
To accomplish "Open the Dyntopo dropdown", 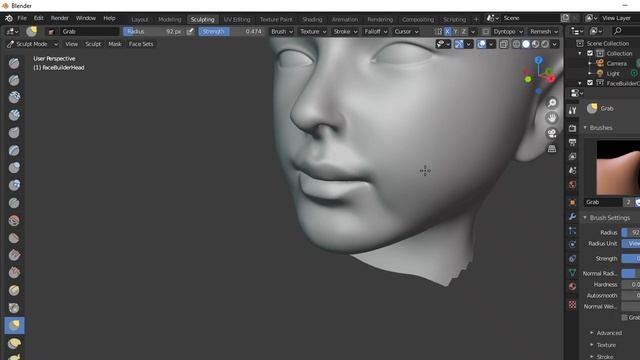I will 508,31.
